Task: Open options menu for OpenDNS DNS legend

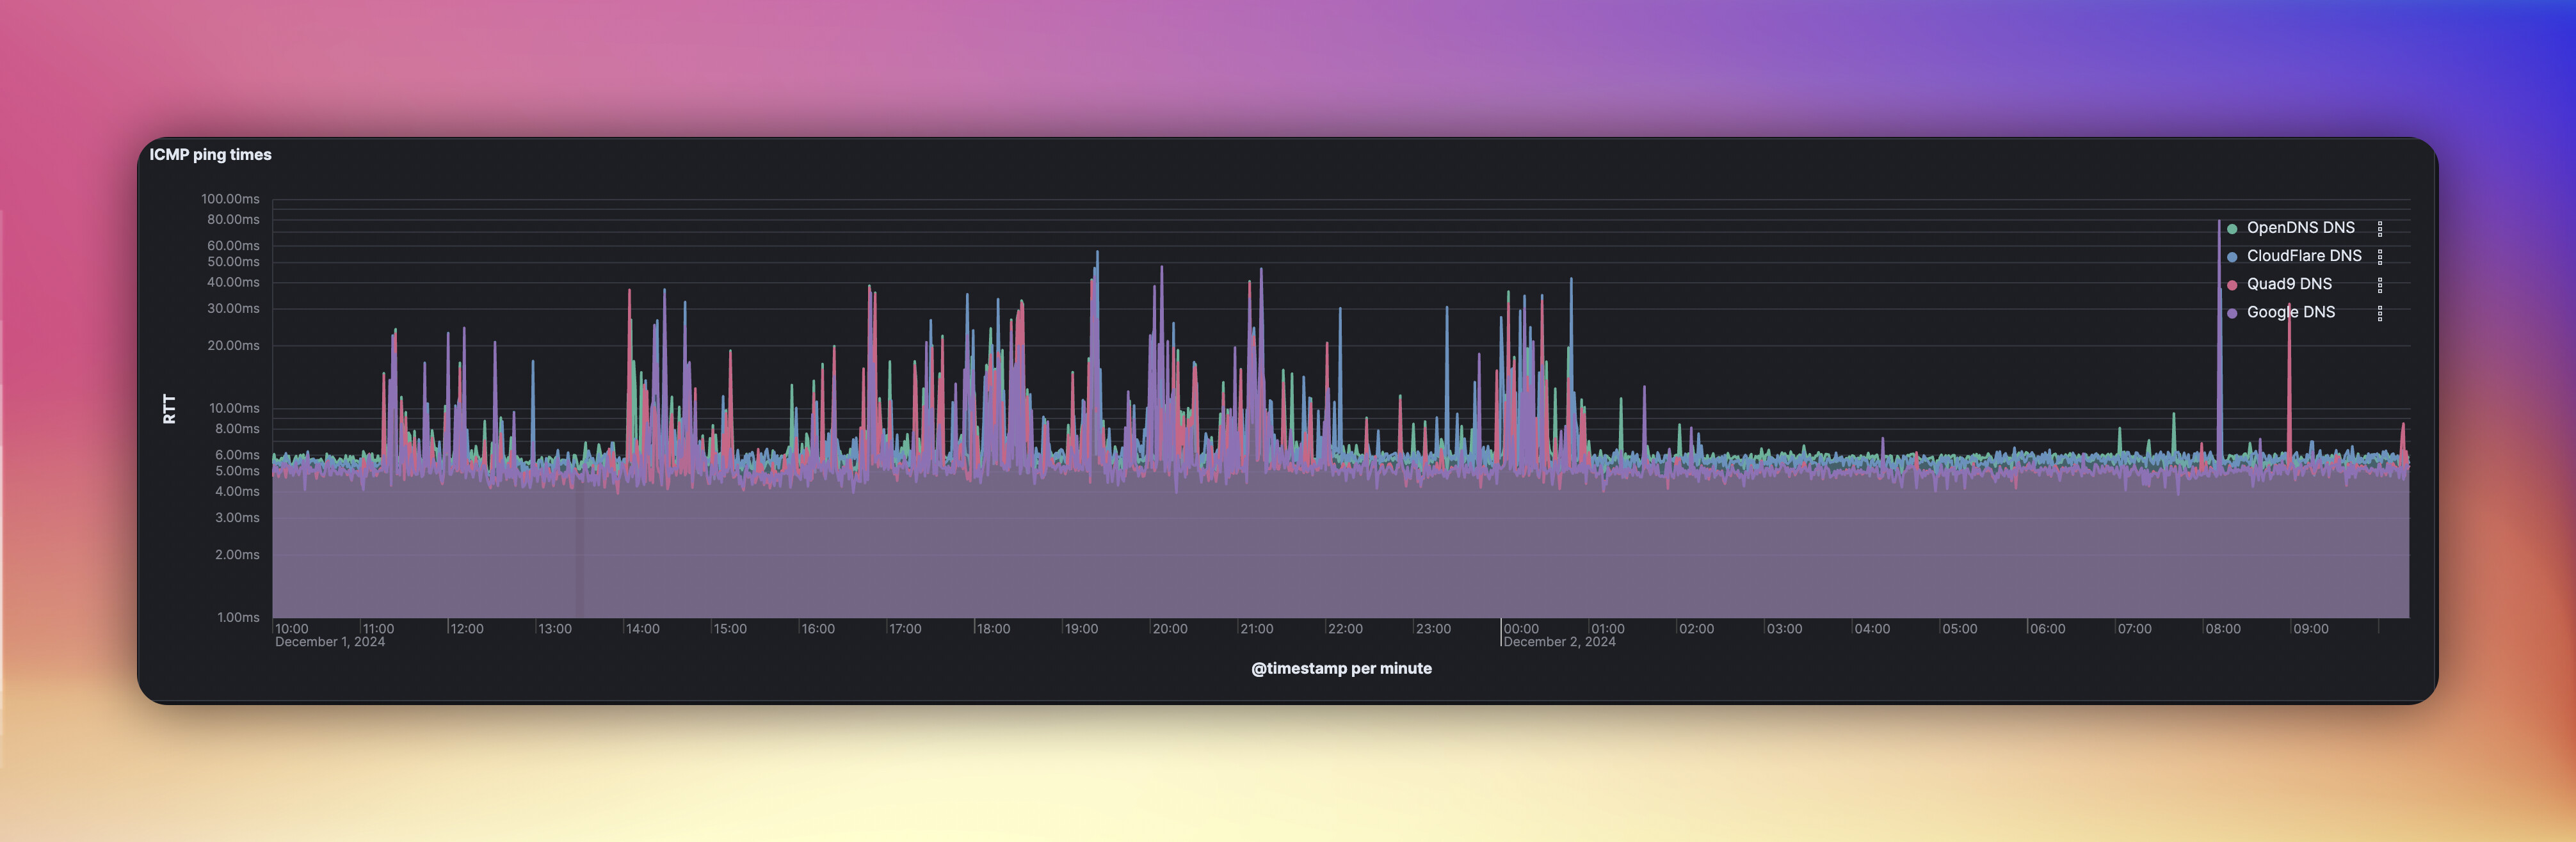Action: tap(2380, 229)
